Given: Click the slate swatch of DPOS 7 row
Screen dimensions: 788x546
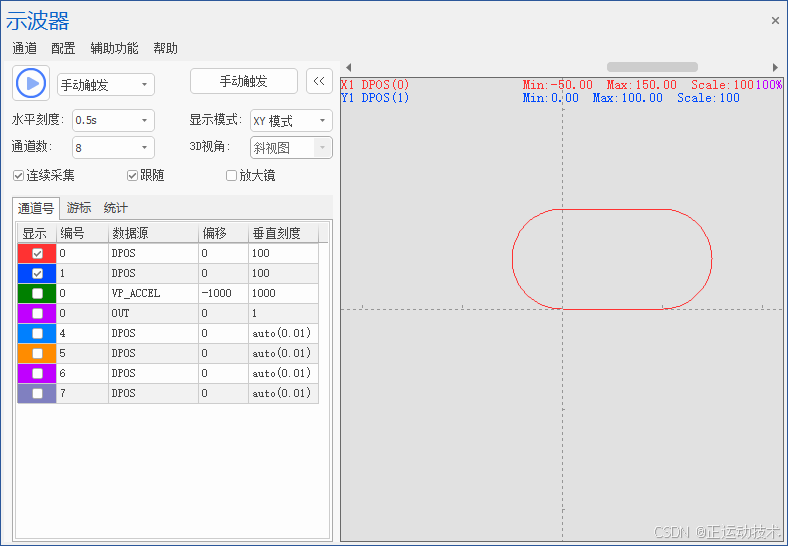Looking at the screenshot, I should [x=37, y=393].
